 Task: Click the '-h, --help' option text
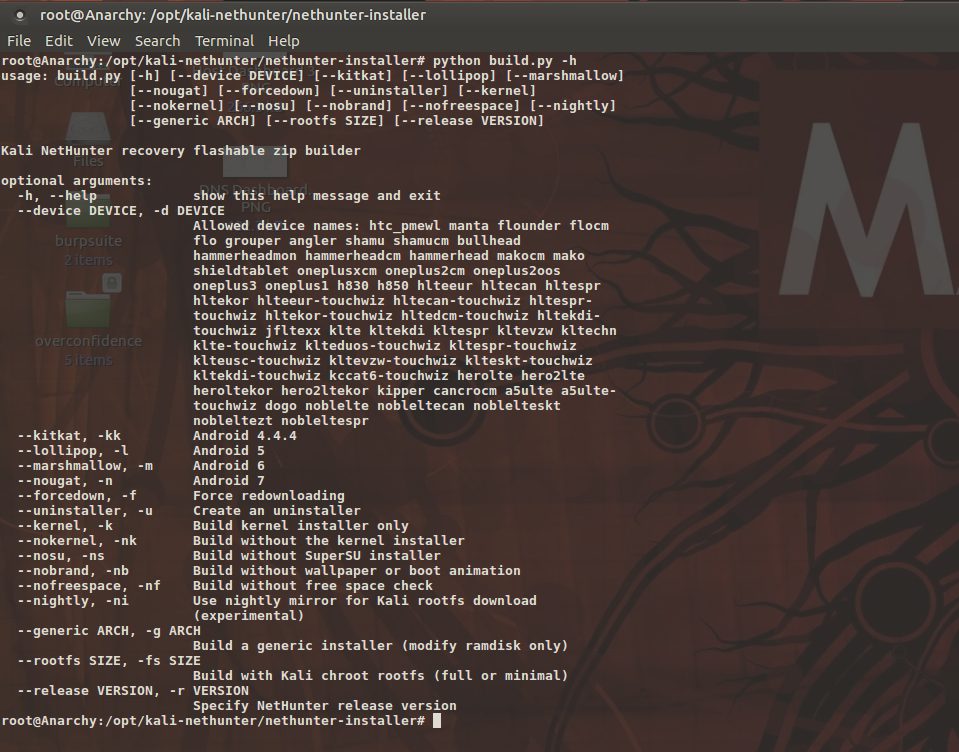(57, 196)
